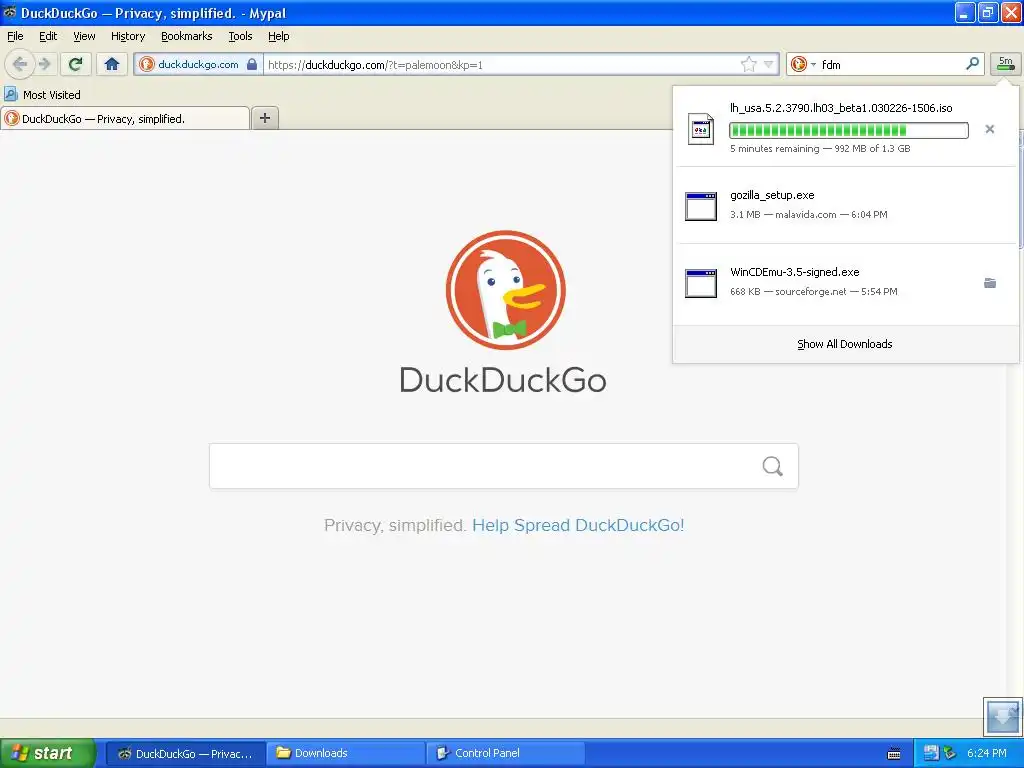Click the system tray clock
Viewport: 1024px width, 768px height.
pos(986,753)
